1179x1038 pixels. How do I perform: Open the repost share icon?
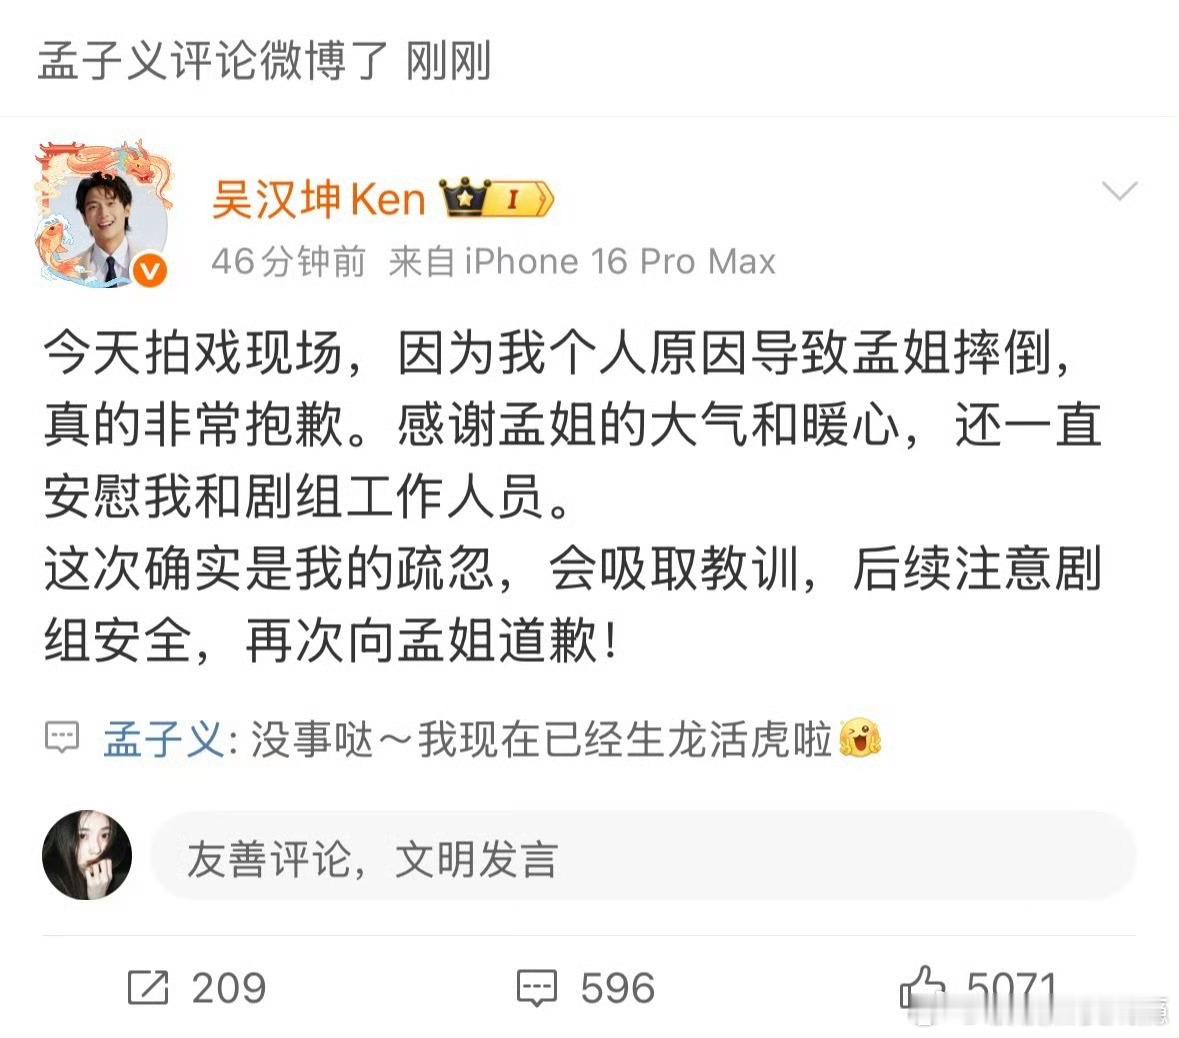(x=148, y=987)
